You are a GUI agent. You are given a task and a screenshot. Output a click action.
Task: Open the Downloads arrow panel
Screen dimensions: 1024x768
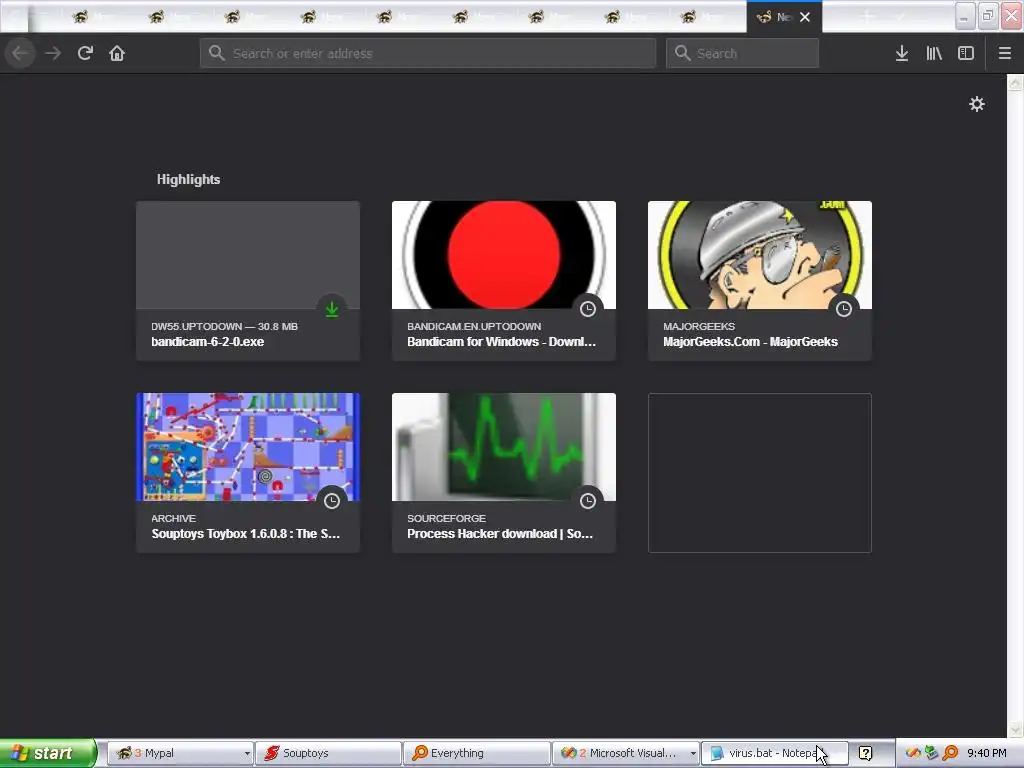coord(902,54)
